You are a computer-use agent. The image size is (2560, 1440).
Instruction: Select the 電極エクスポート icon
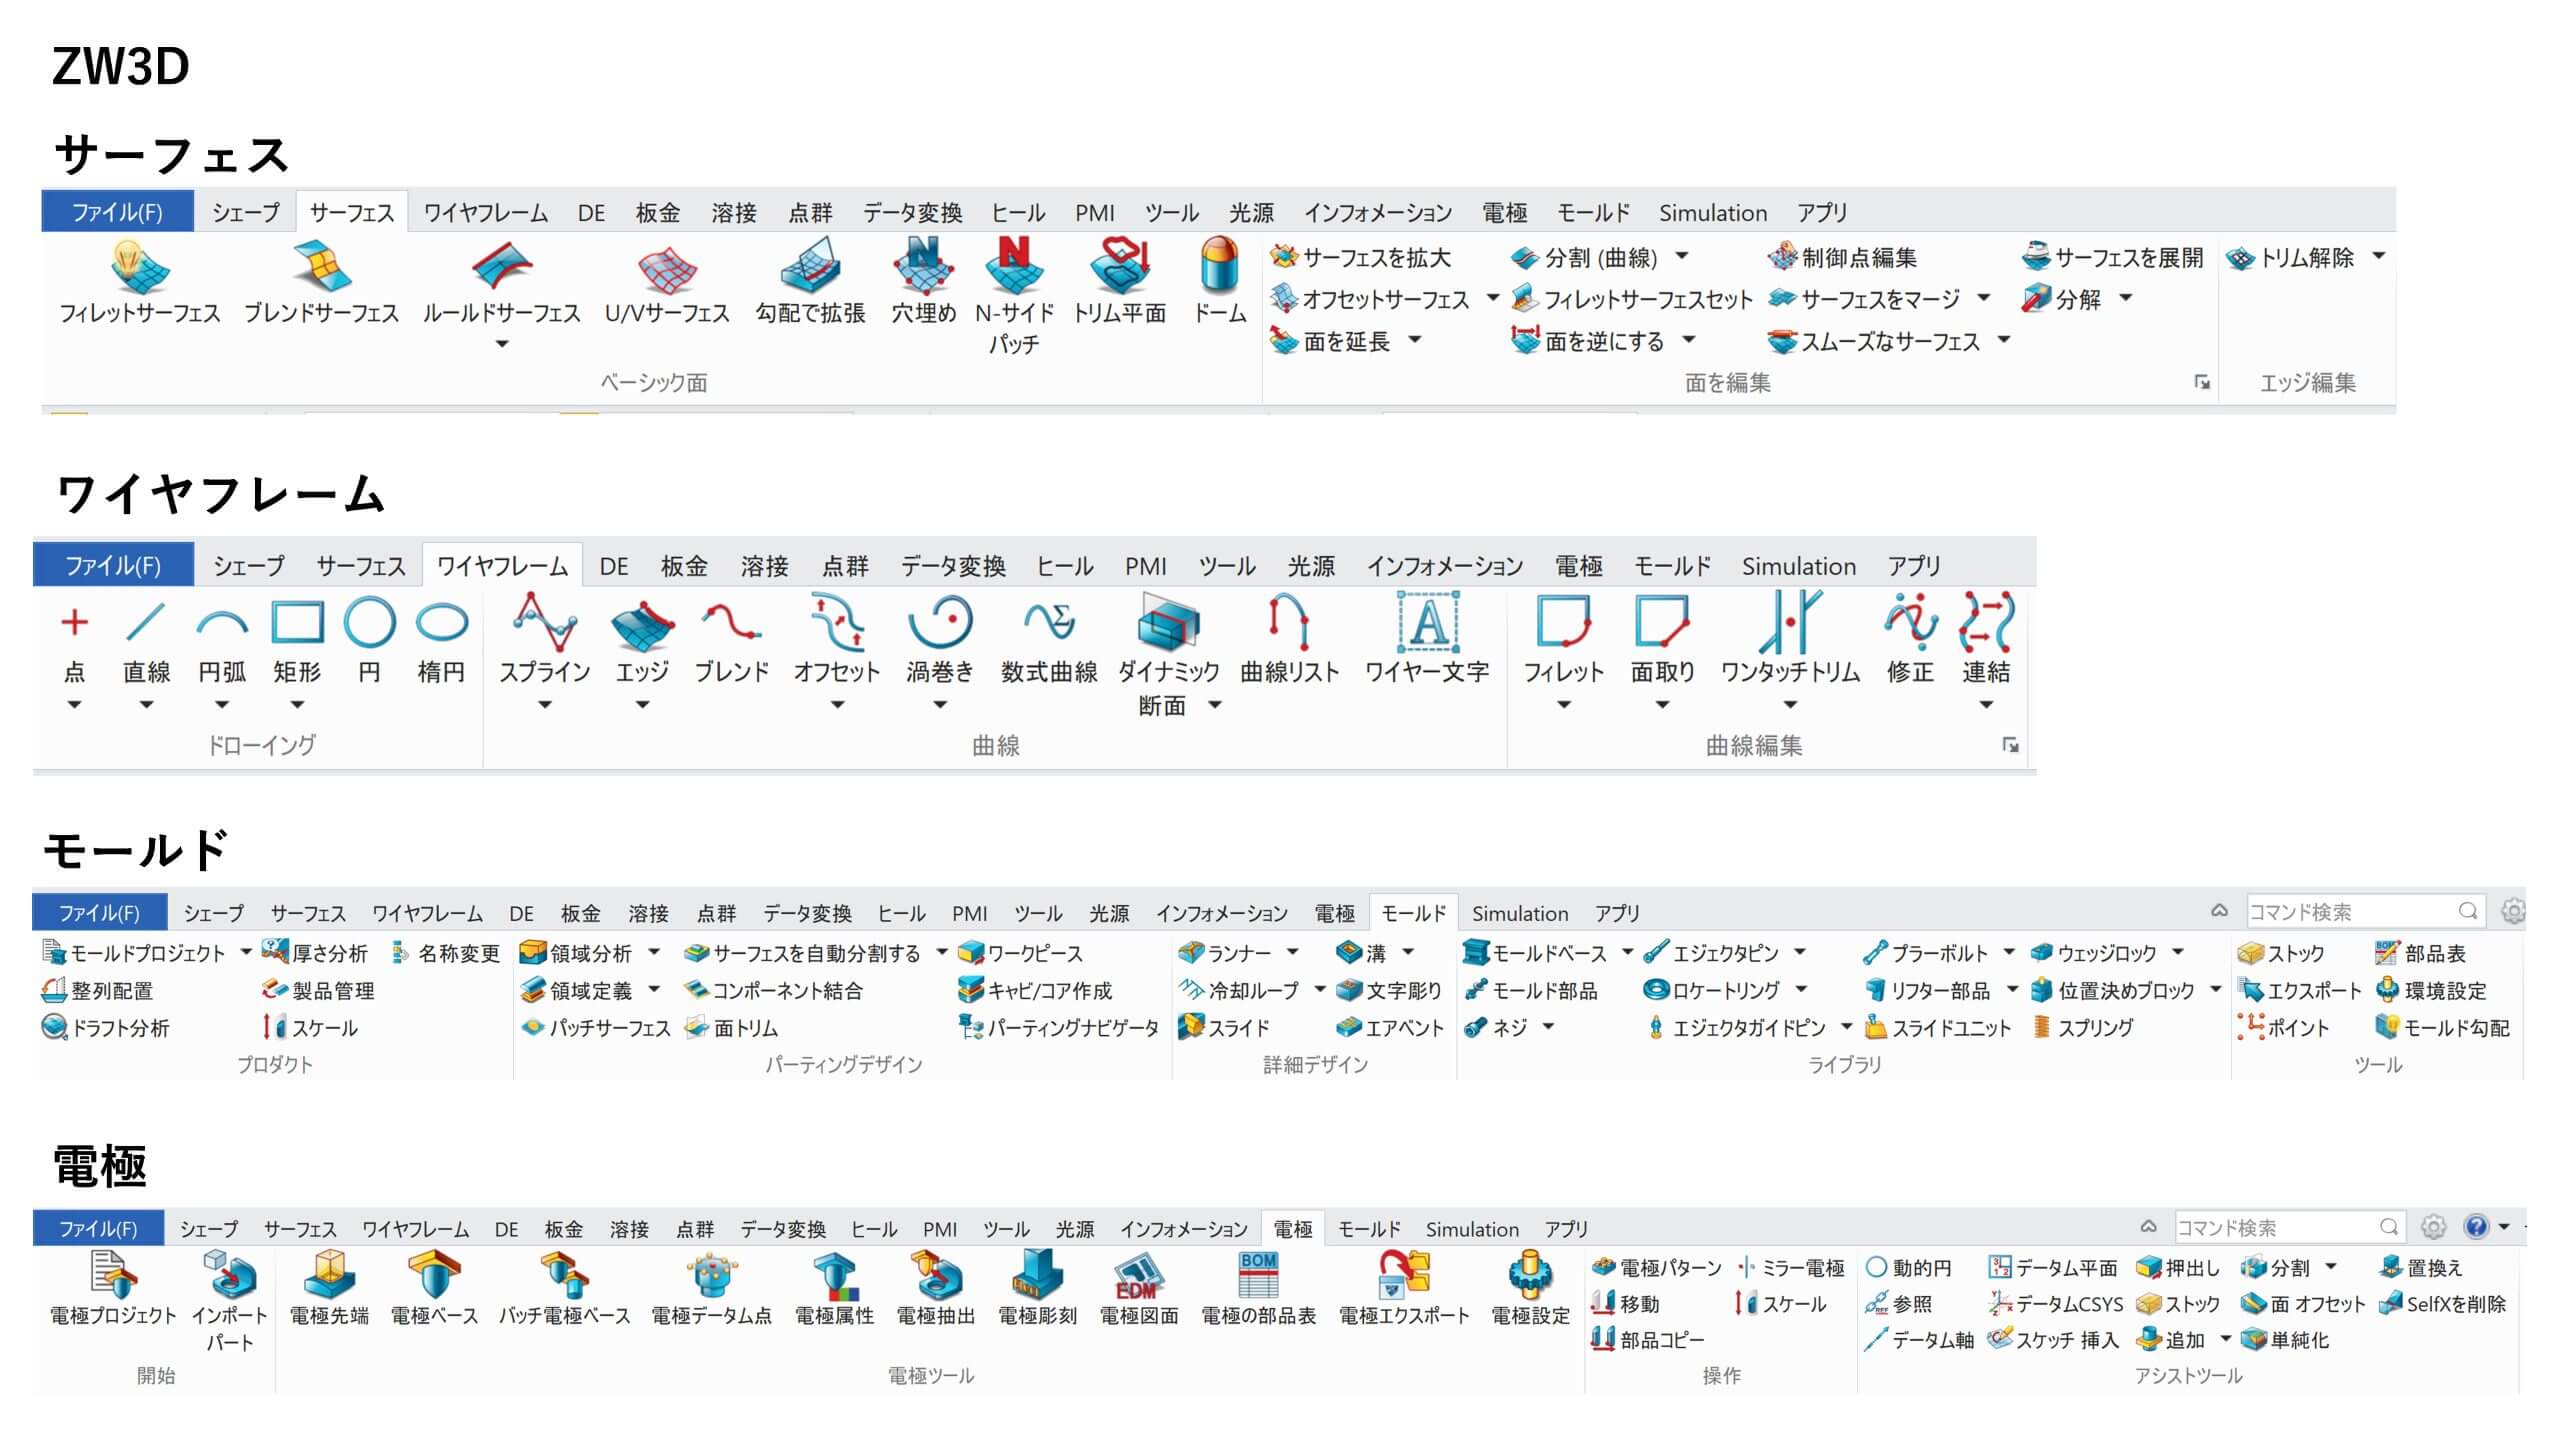click(1404, 1275)
